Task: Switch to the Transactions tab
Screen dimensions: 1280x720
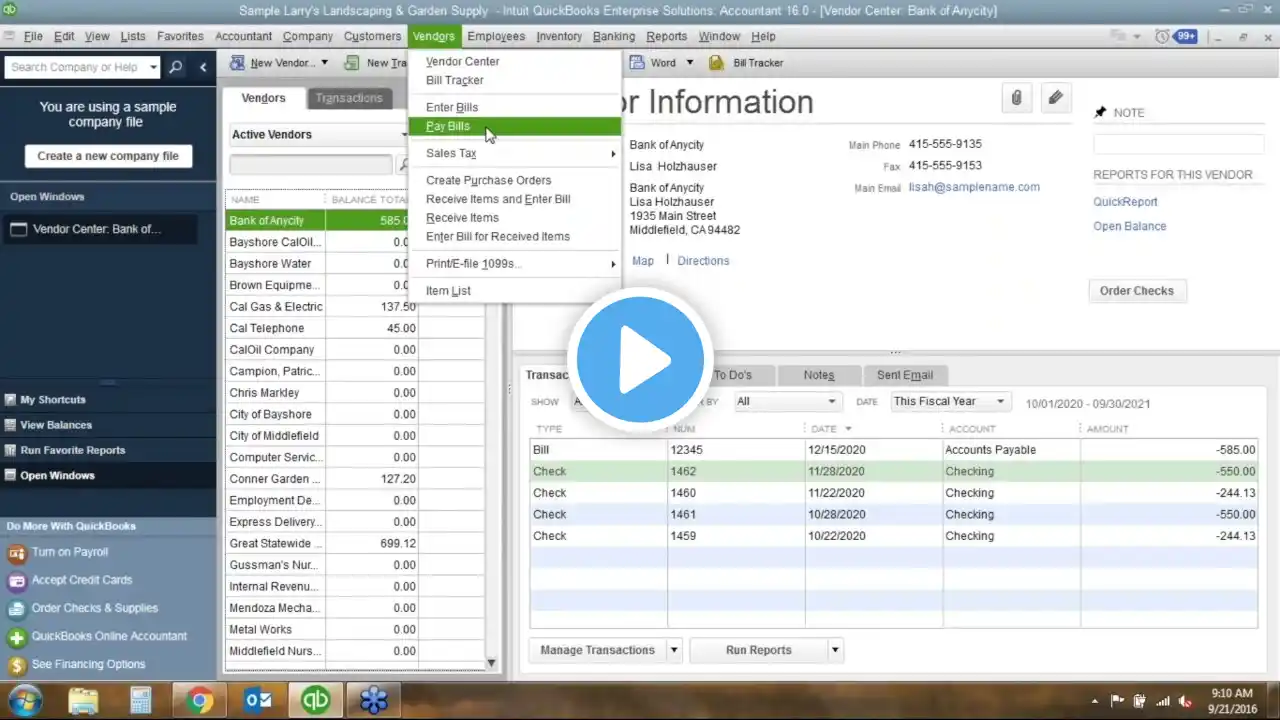Action: [x=349, y=98]
